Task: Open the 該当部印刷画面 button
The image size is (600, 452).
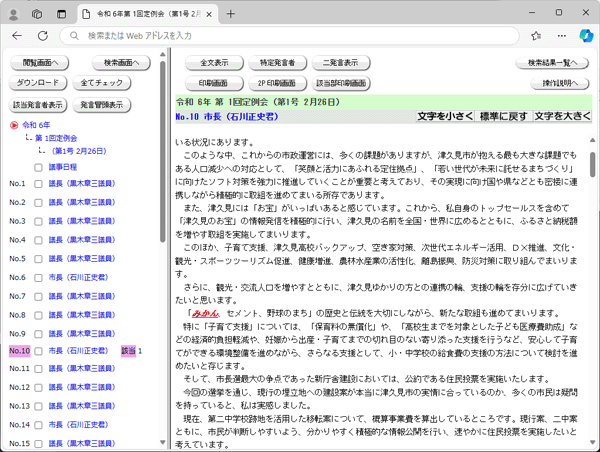Action: (341, 83)
